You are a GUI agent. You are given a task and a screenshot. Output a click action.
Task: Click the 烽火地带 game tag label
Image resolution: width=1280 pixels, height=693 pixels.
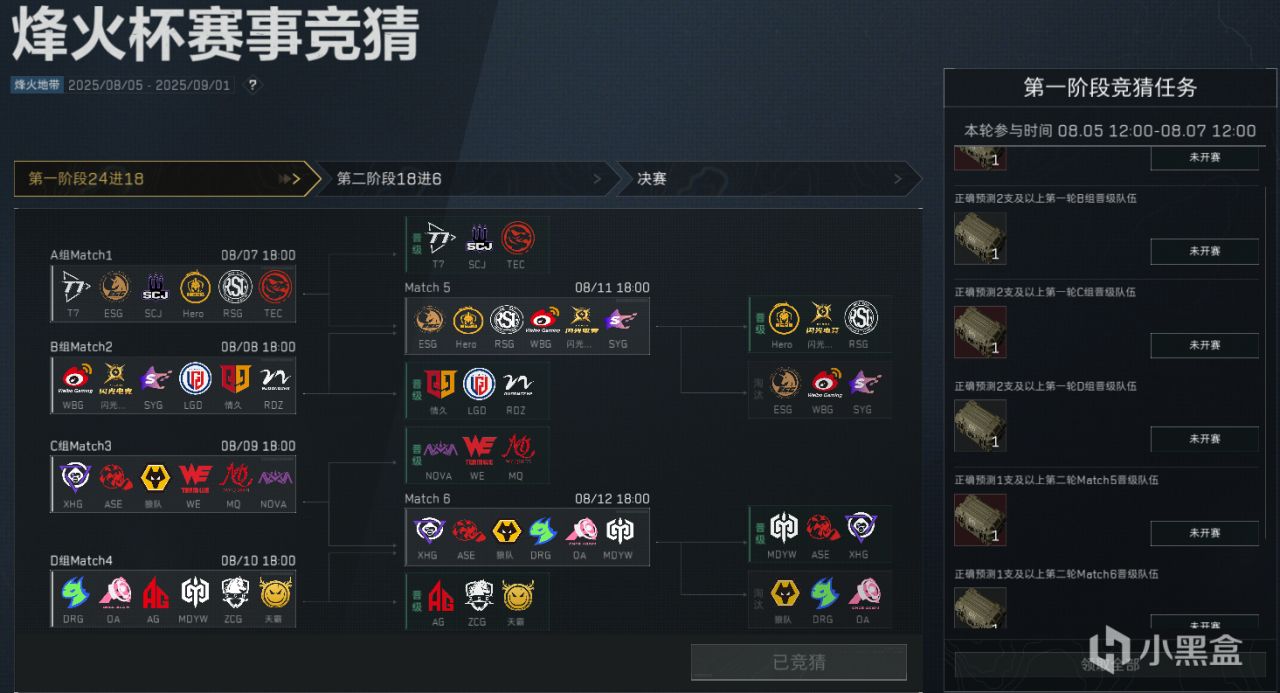tap(38, 85)
